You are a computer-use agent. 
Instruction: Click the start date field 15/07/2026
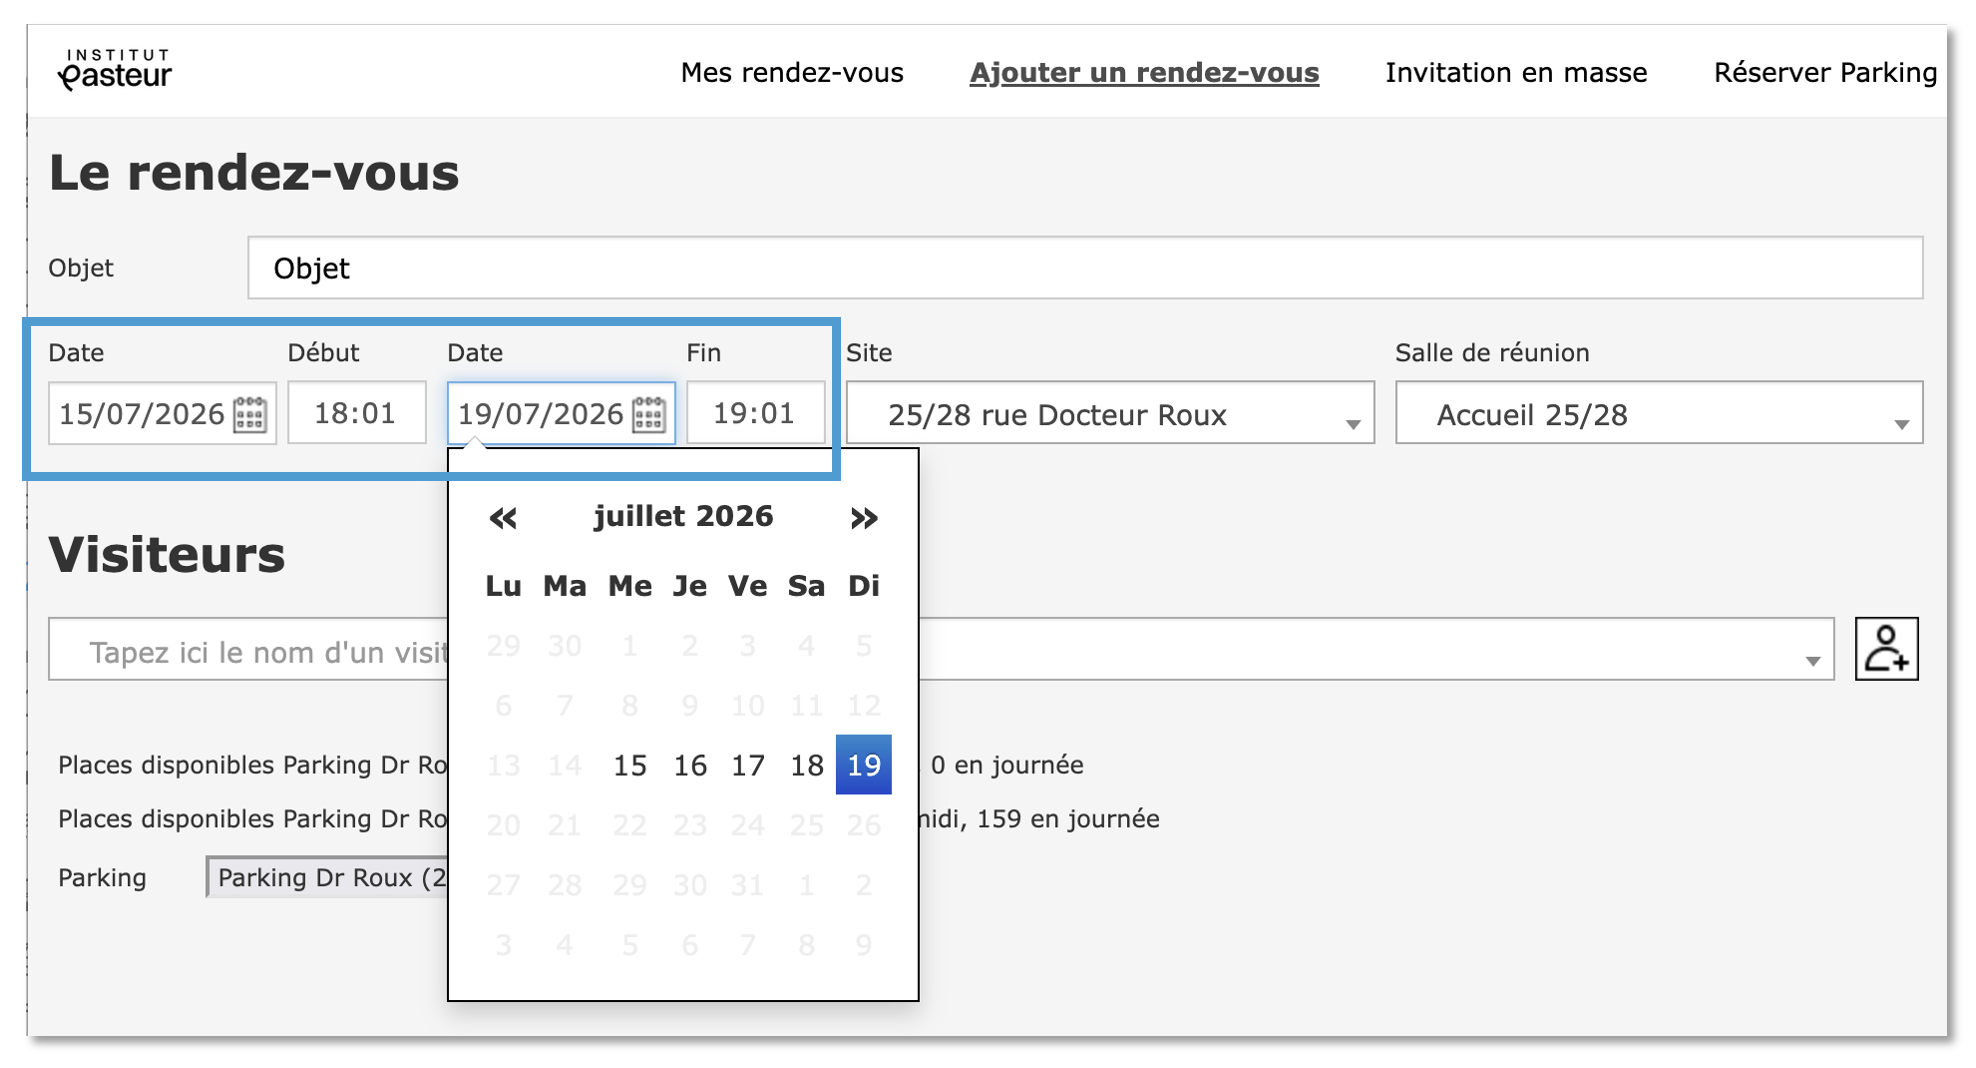coord(162,413)
